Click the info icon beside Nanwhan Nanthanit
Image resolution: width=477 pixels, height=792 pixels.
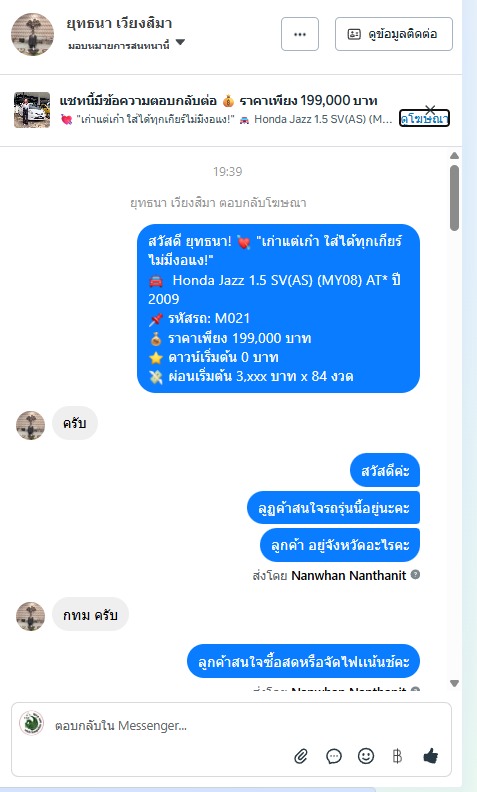click(415, 574)
